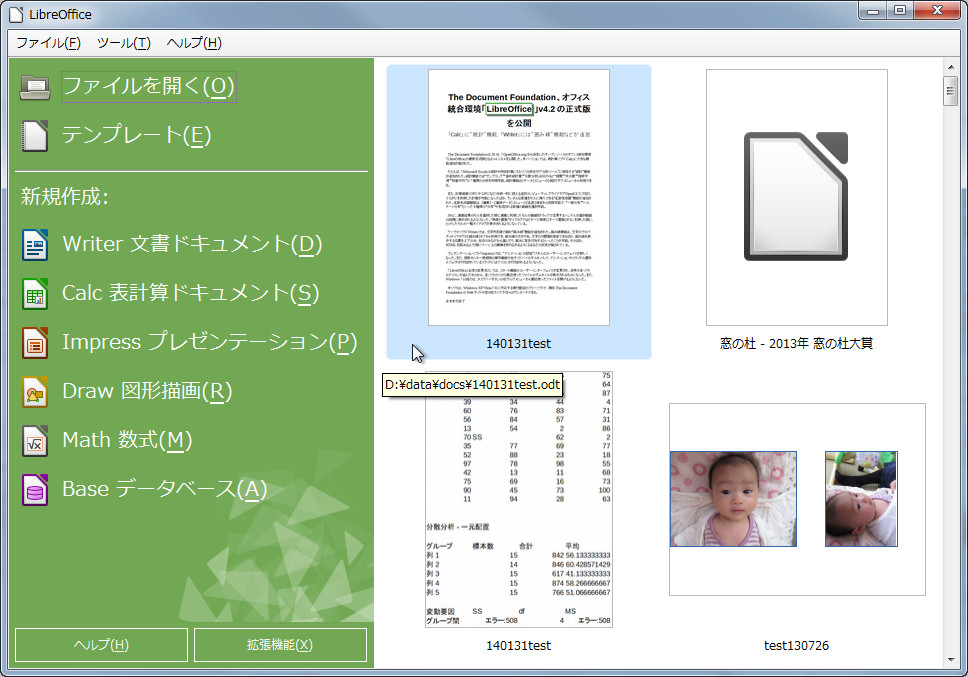
Task: Select the Draw drawing icon
Action: point(35,390)
